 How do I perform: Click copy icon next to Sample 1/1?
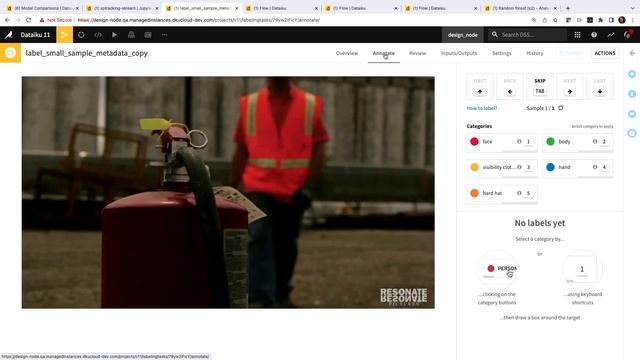pos(561,108)
